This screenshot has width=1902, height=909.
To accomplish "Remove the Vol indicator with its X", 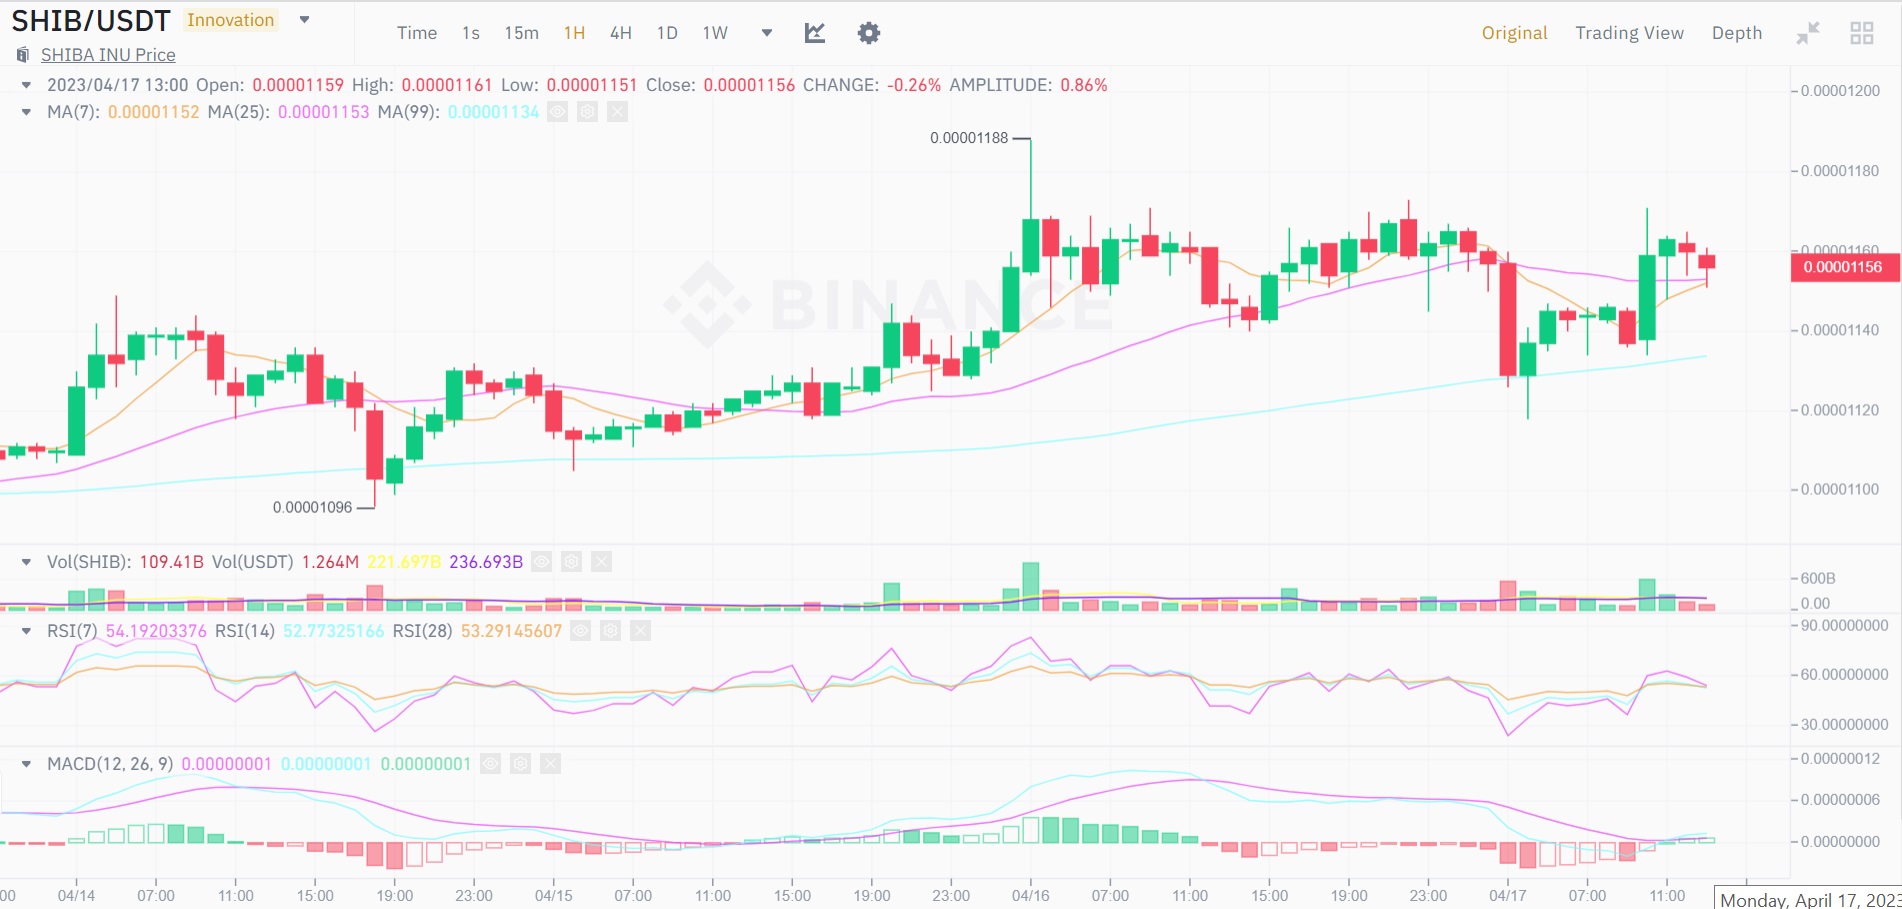I will (x=601, y=562).
